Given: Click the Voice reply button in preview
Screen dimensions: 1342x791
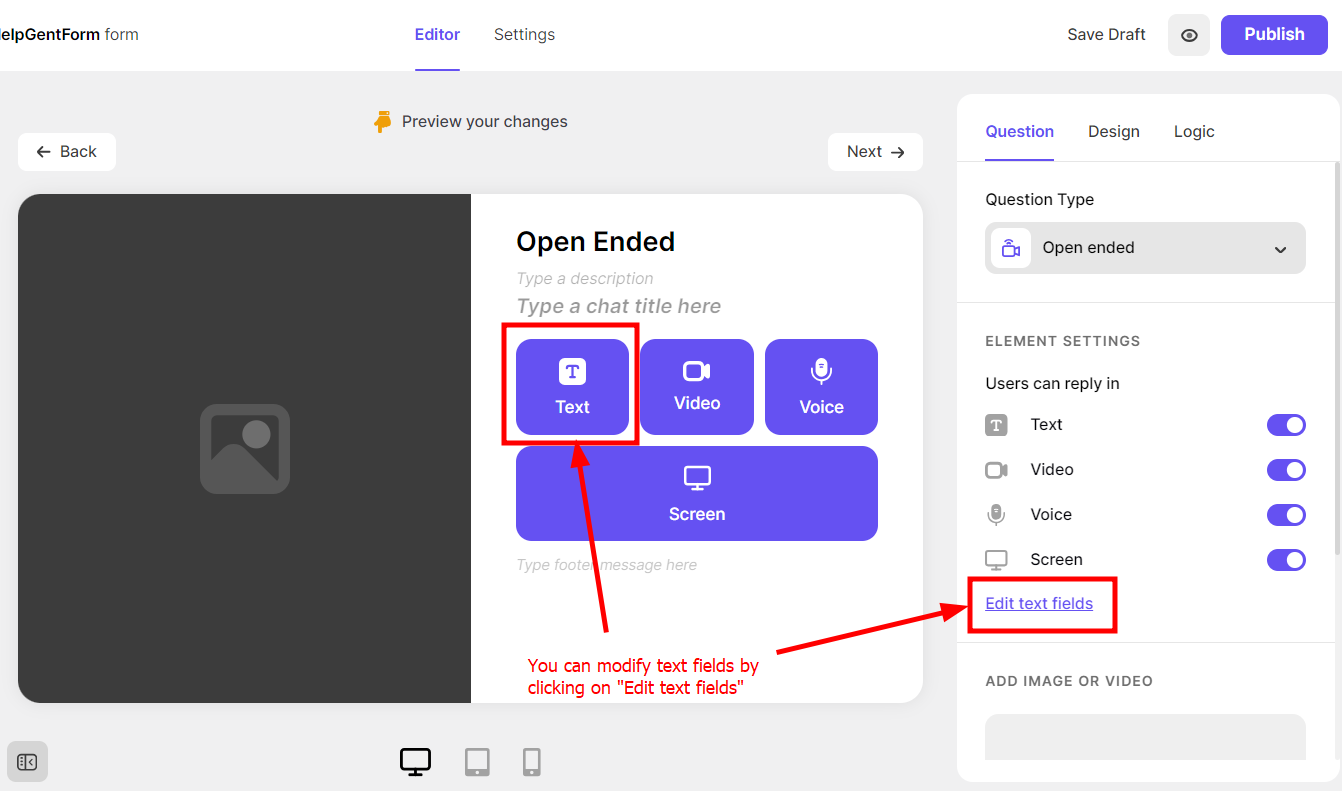Looking at the screenshot, I should (821, 387).
